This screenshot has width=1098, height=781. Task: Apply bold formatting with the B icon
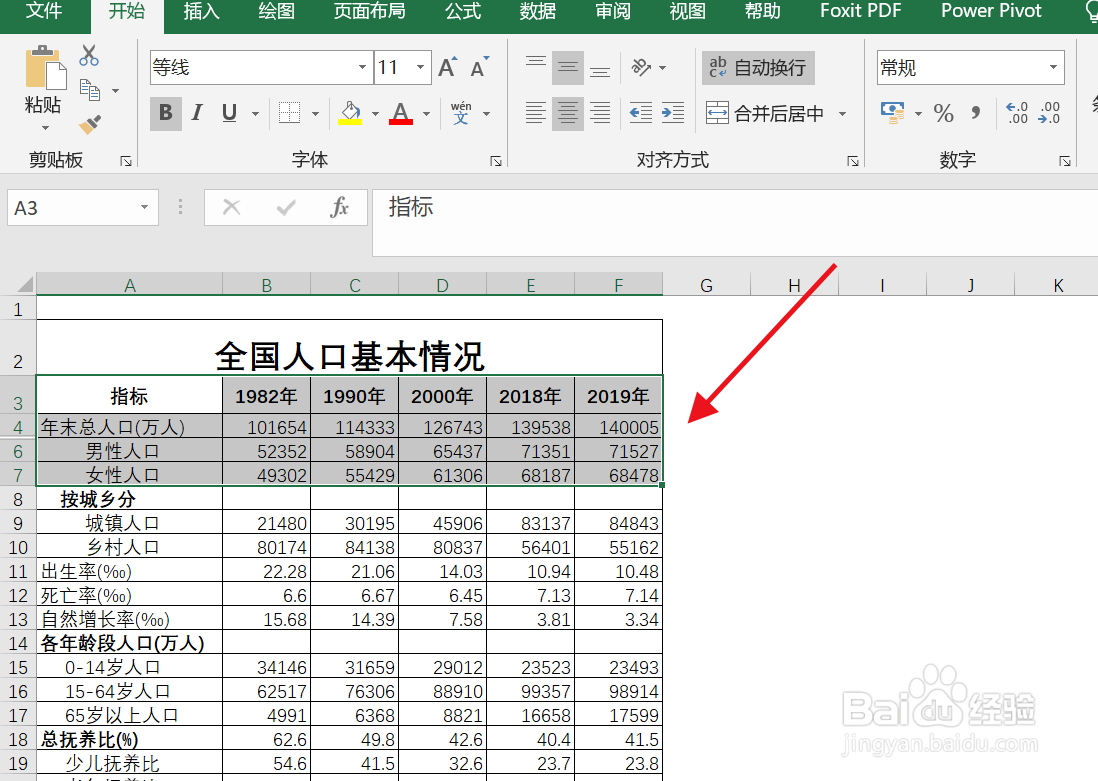pos(164,113)
